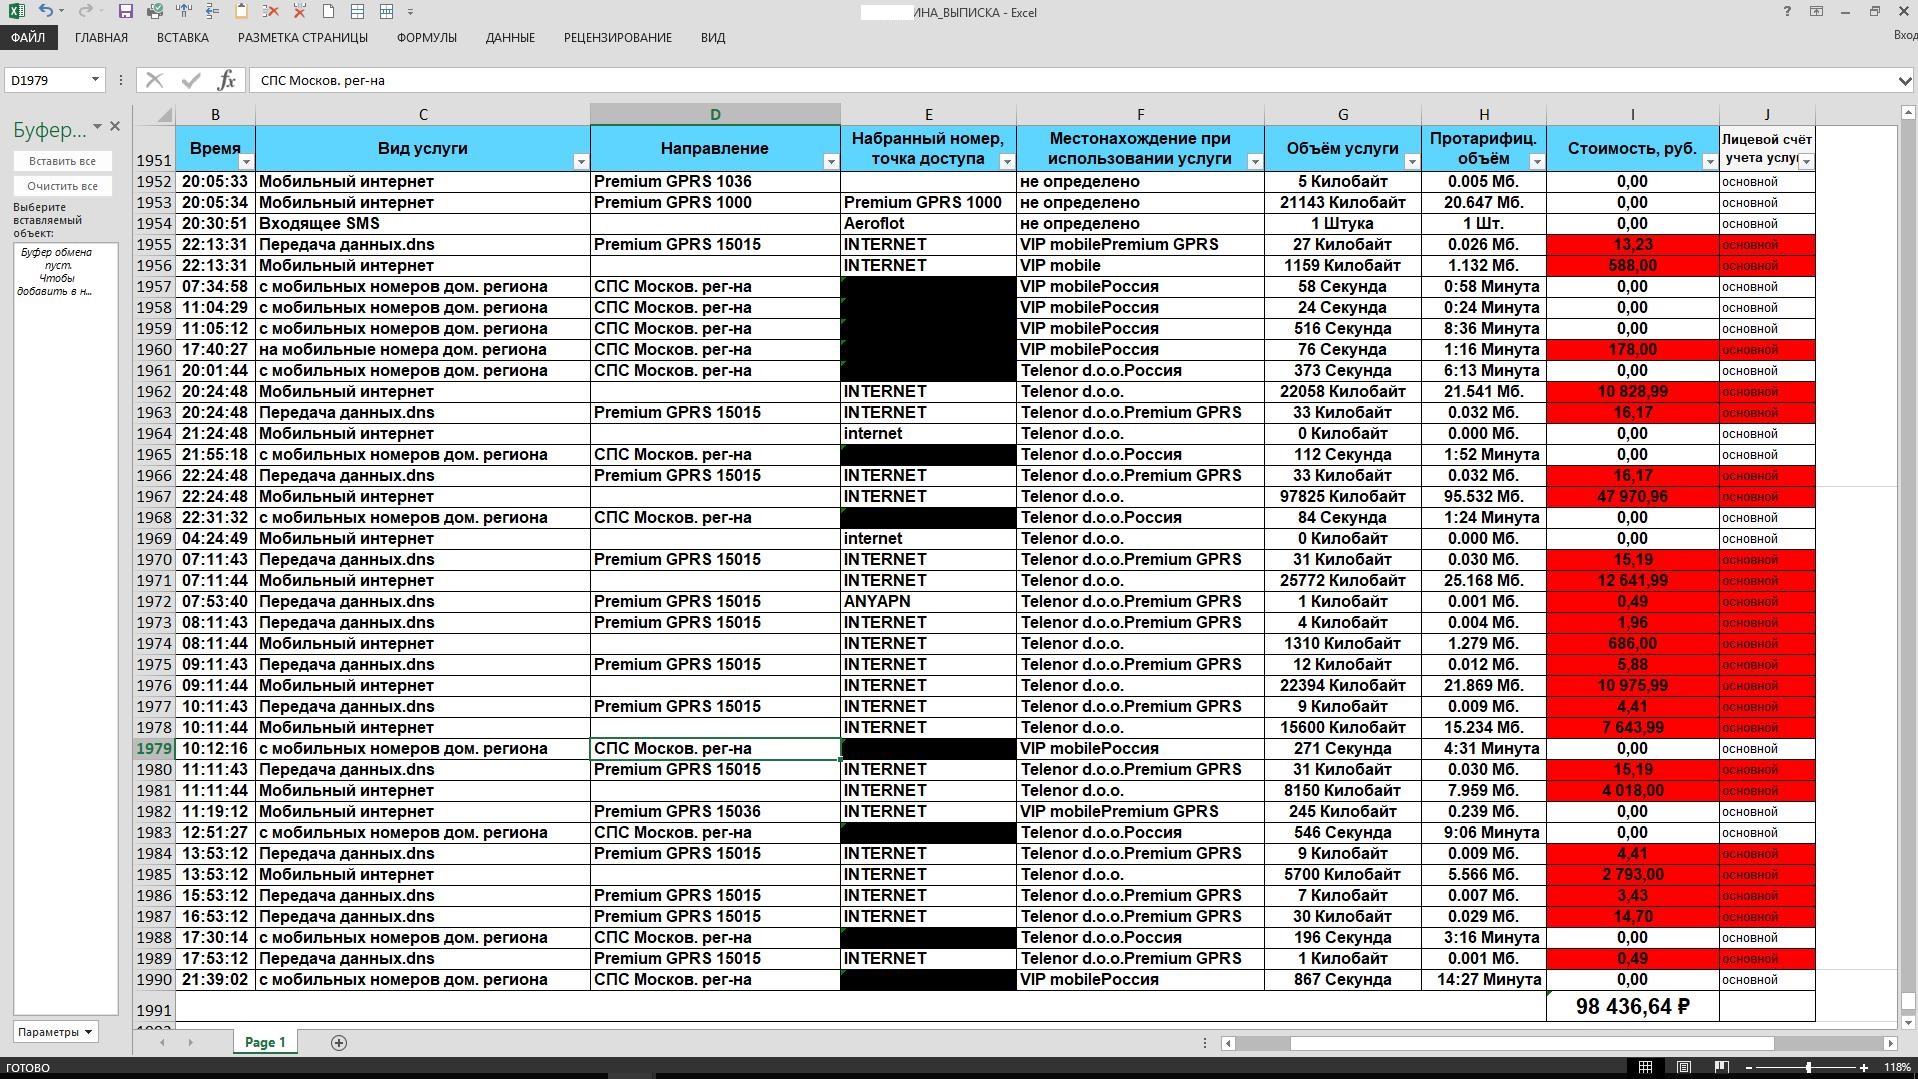Customize the Quick Access Toolbar
Image resolution: width=1918 pixels, height=1079 pixels.
point(411,11)
